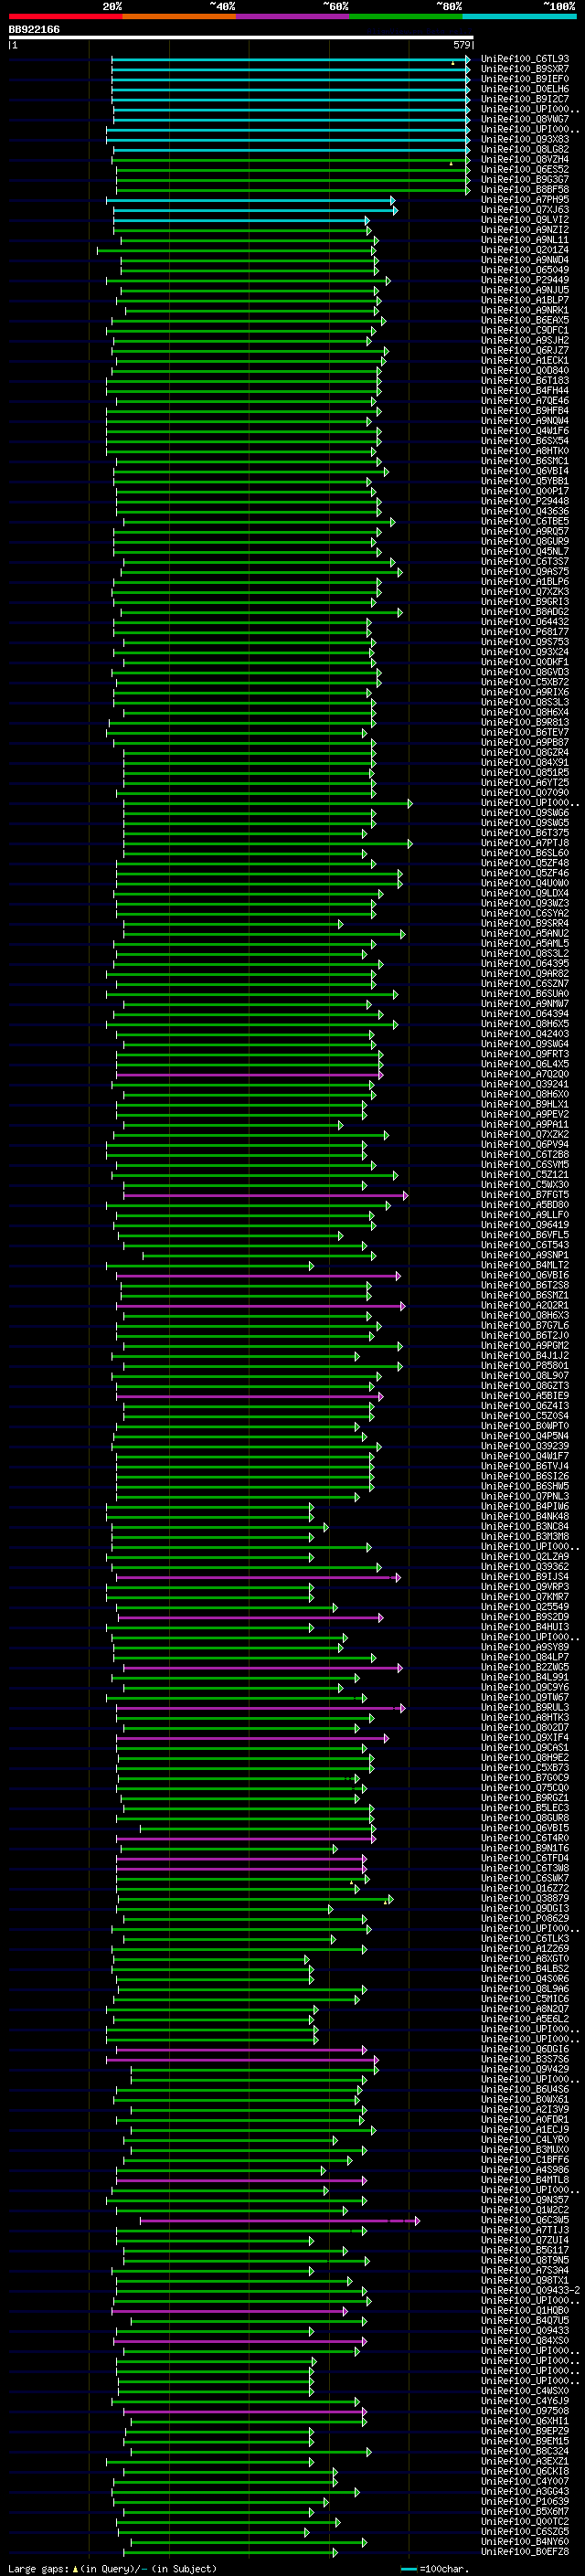Image resolution: width=585 pixels, height=2576 pixels.
Task: Select the label UniRef100_Q5YBB1
Action: [525, 481]
